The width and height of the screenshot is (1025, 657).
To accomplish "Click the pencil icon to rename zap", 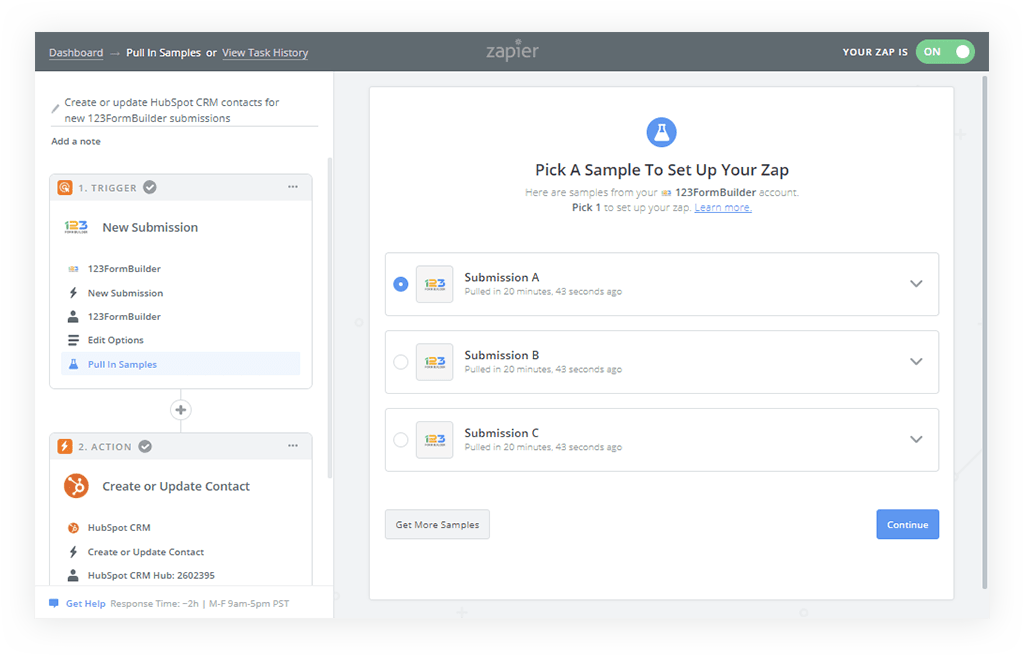I will coord(56,109).
